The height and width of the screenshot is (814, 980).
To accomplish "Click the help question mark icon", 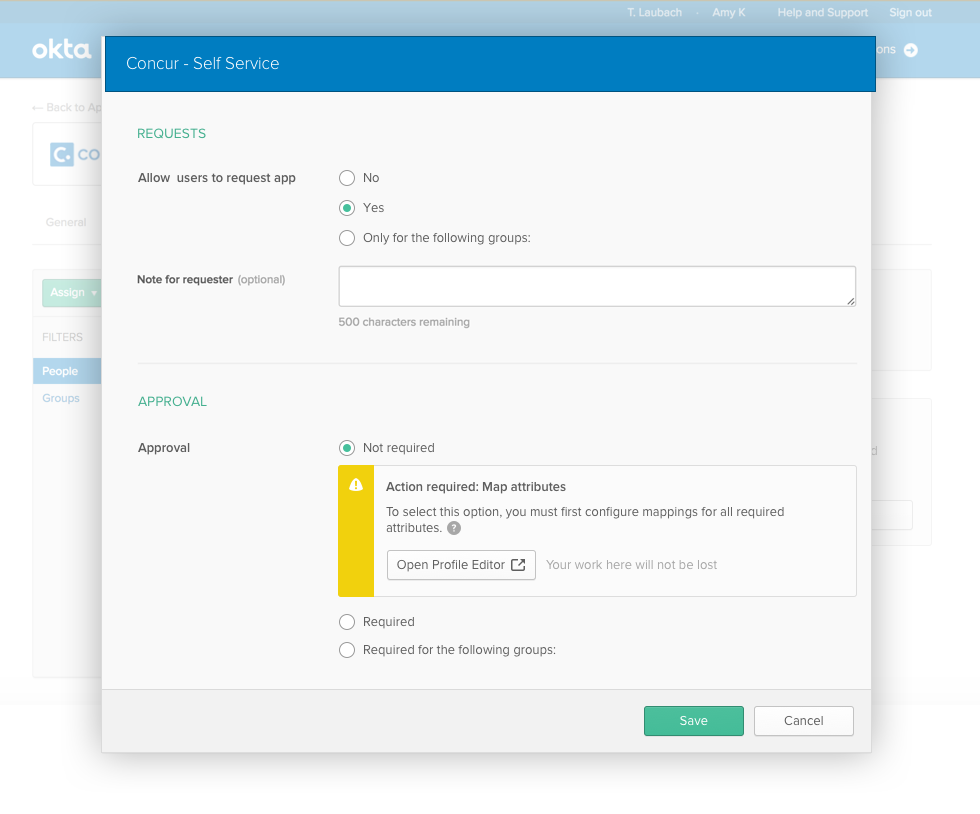I will pos(454,528).
